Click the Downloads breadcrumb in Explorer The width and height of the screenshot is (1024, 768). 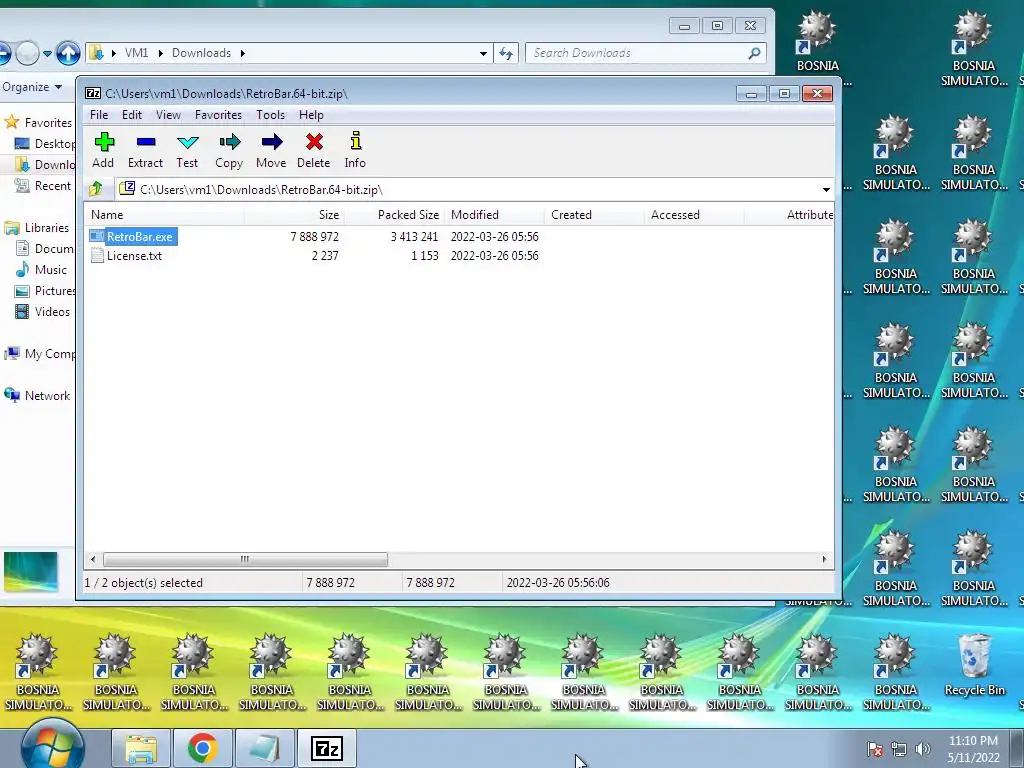202,54
